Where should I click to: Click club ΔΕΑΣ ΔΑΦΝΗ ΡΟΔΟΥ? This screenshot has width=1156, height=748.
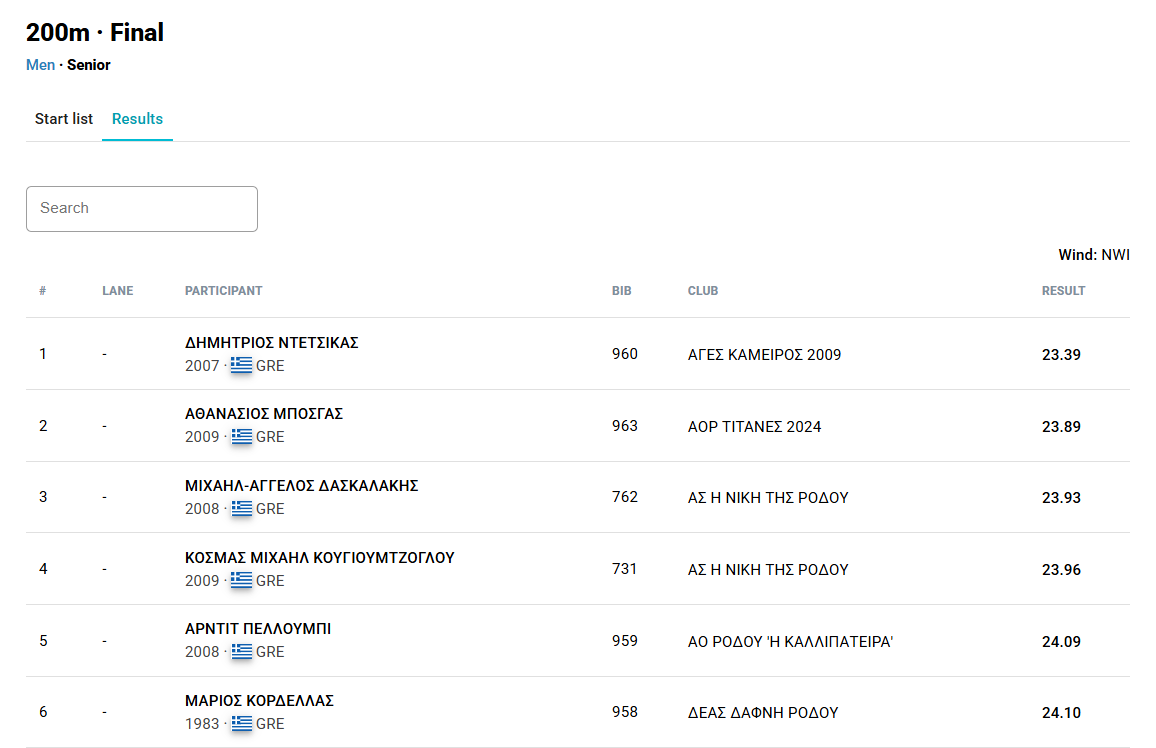pos(762,713)
